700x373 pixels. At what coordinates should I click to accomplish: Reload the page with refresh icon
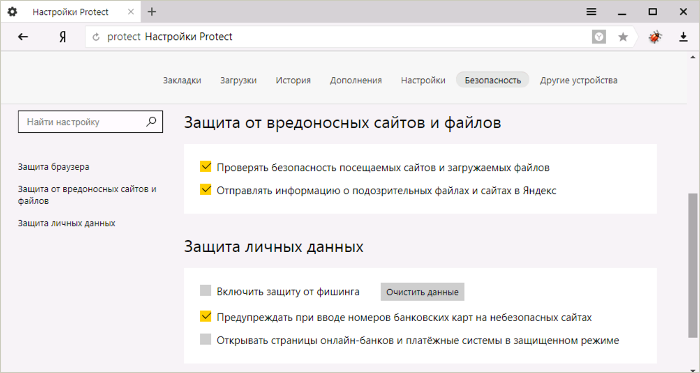pos(96,37)
